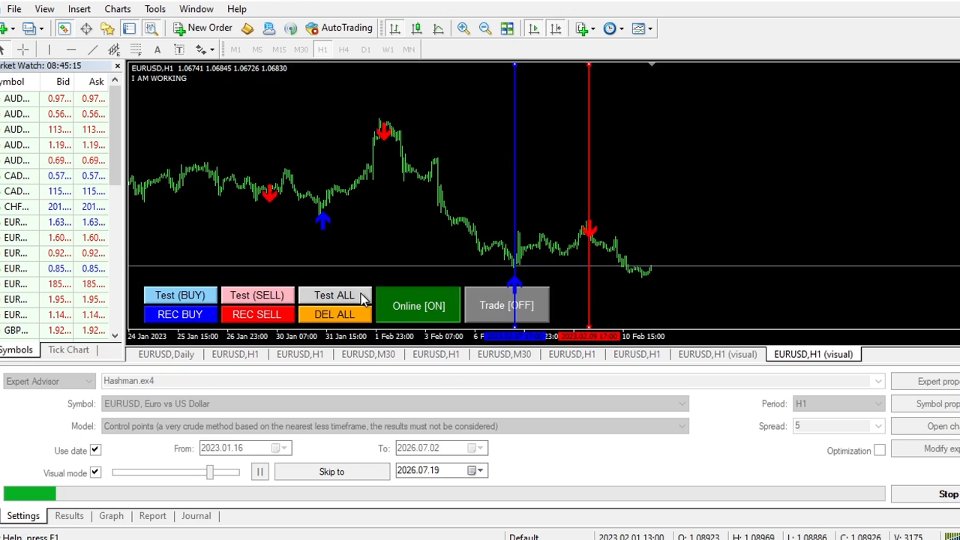960x540 pixels.
Task: Tile chart windows icon
Action: point(507,28)
